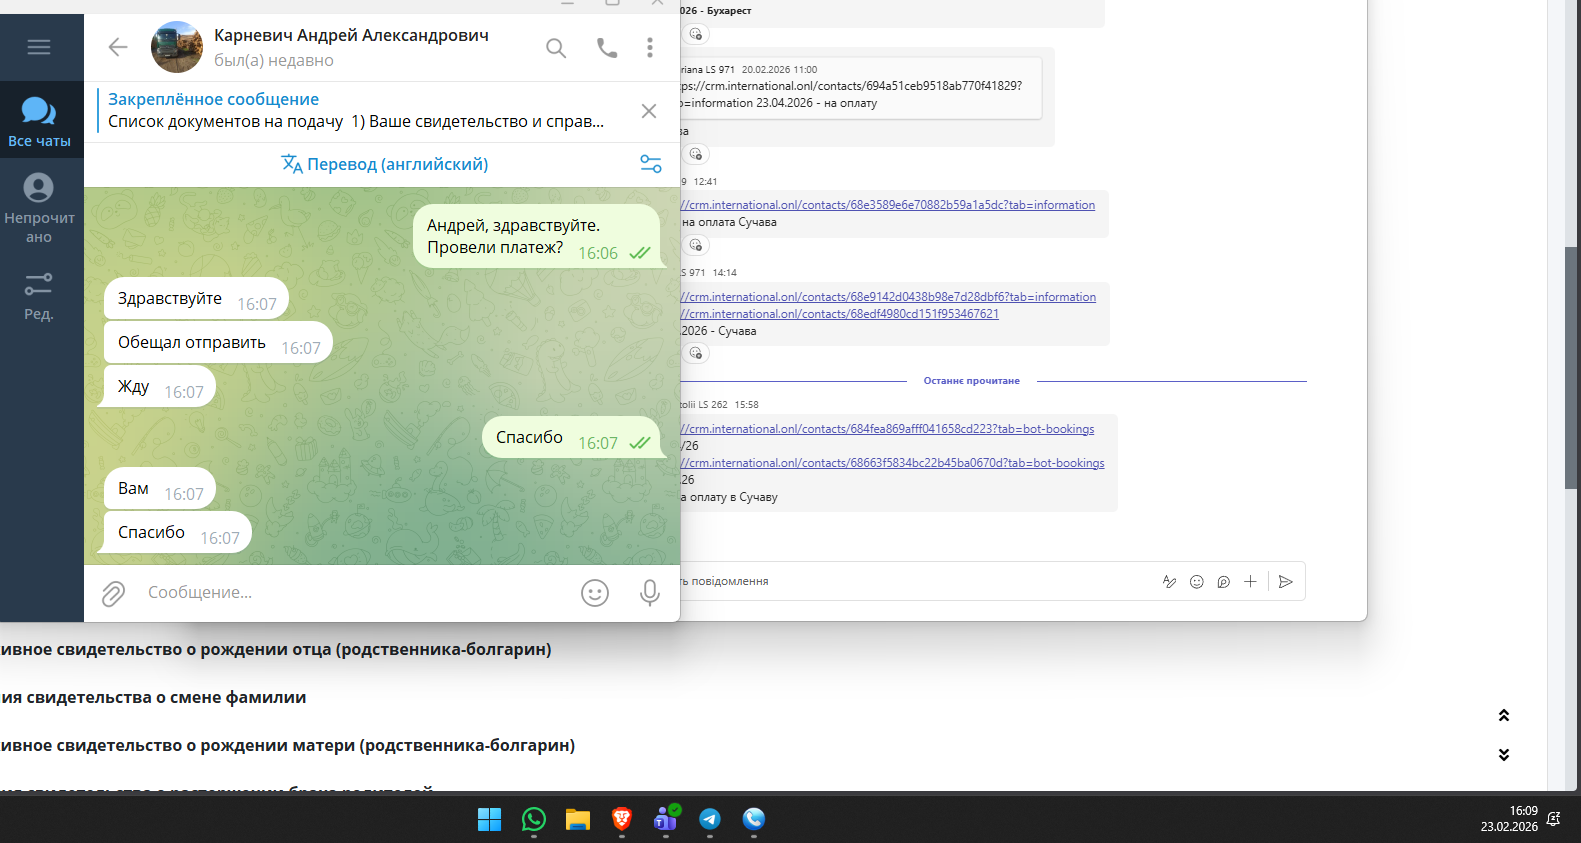This screenshot has height=843, width=1581.
Task: Open WhatsApp from the taskbar
Action: pyautogui.click(x=534, y=820)
